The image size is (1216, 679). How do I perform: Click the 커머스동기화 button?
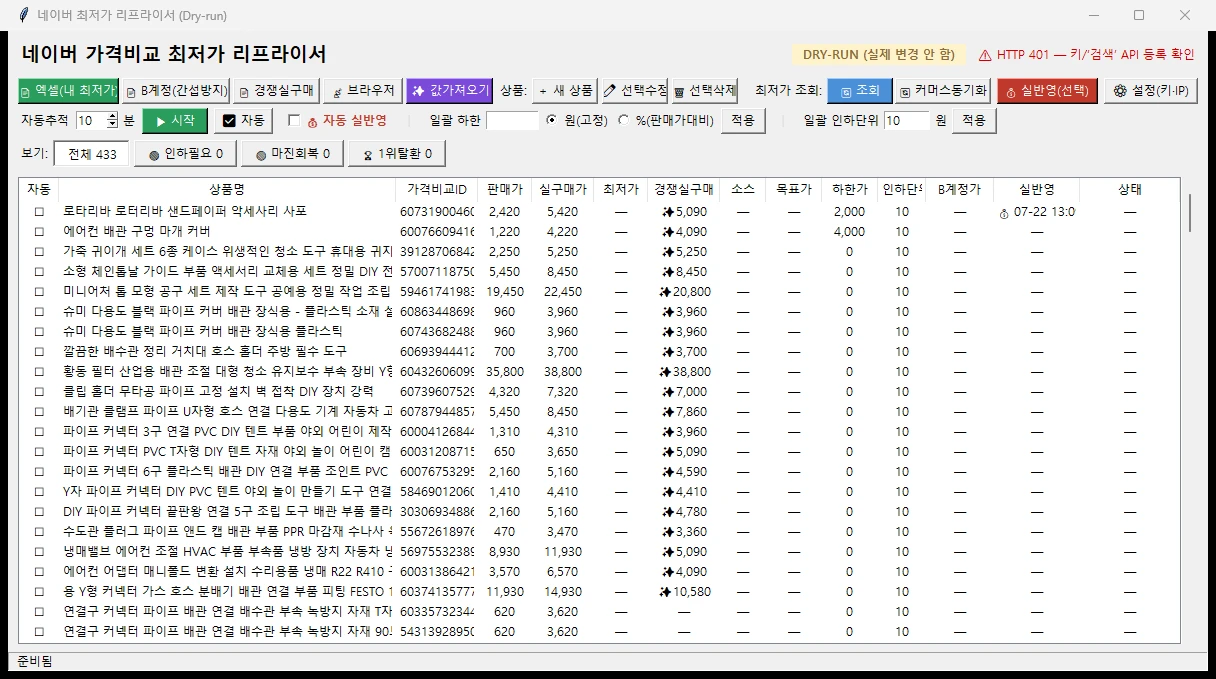(942, 90)
